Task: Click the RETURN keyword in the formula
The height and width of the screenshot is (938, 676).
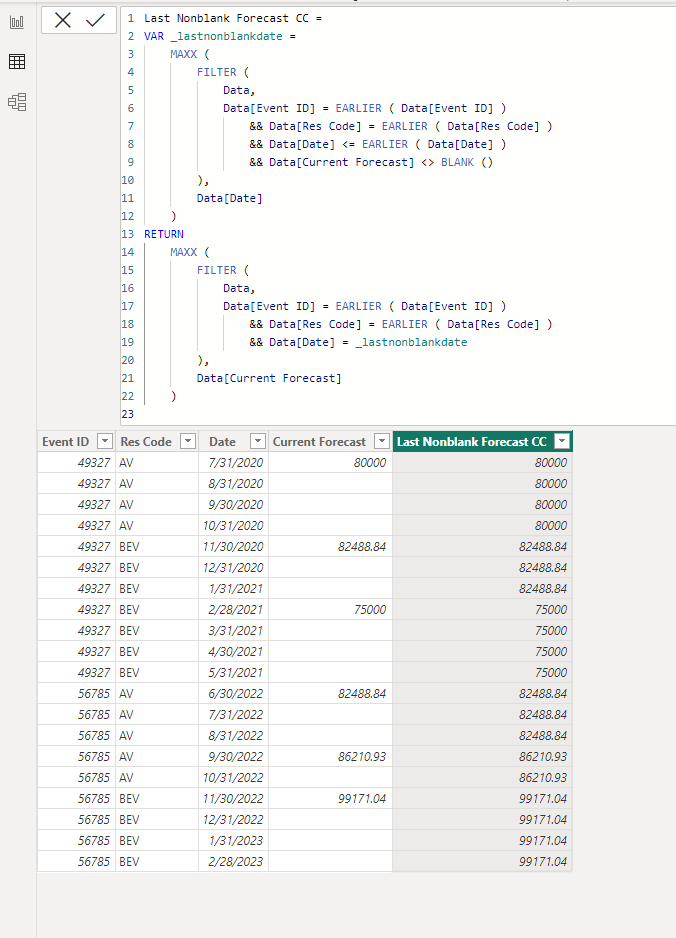Action: 163,234
